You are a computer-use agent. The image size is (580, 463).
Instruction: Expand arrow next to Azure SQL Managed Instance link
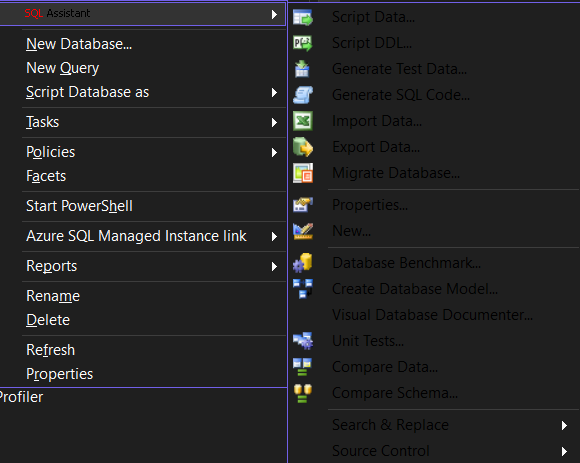coord(274,236)
